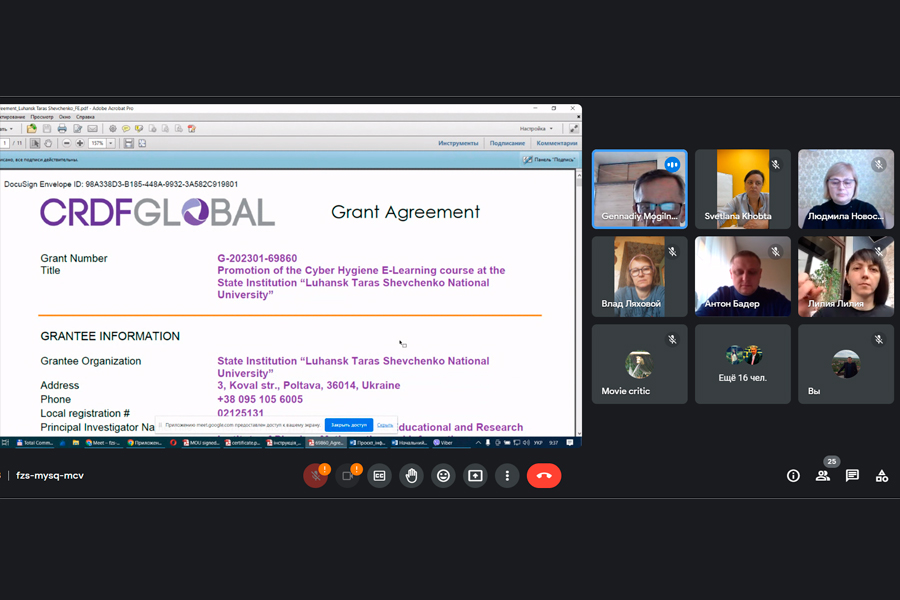Select Людмила Новос... video tile

[846, 189]
